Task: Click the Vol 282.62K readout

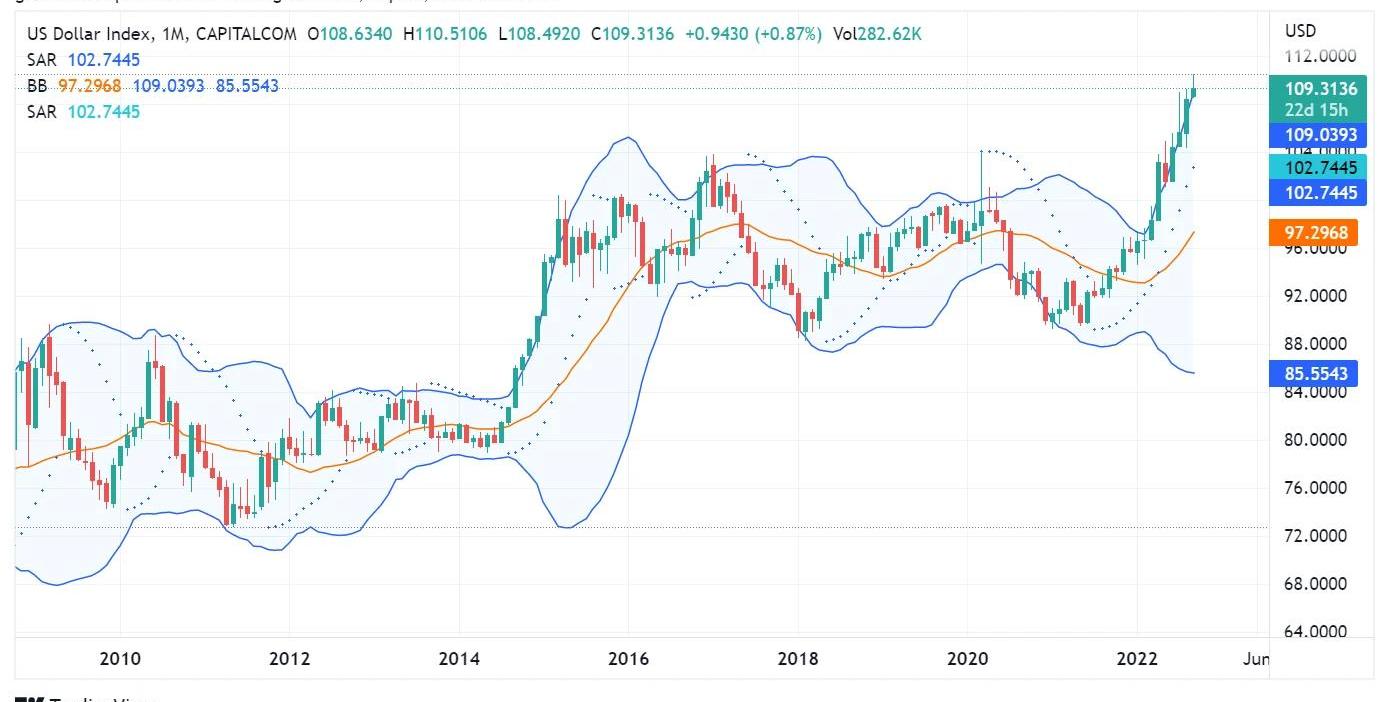Action: coord(877,34)
